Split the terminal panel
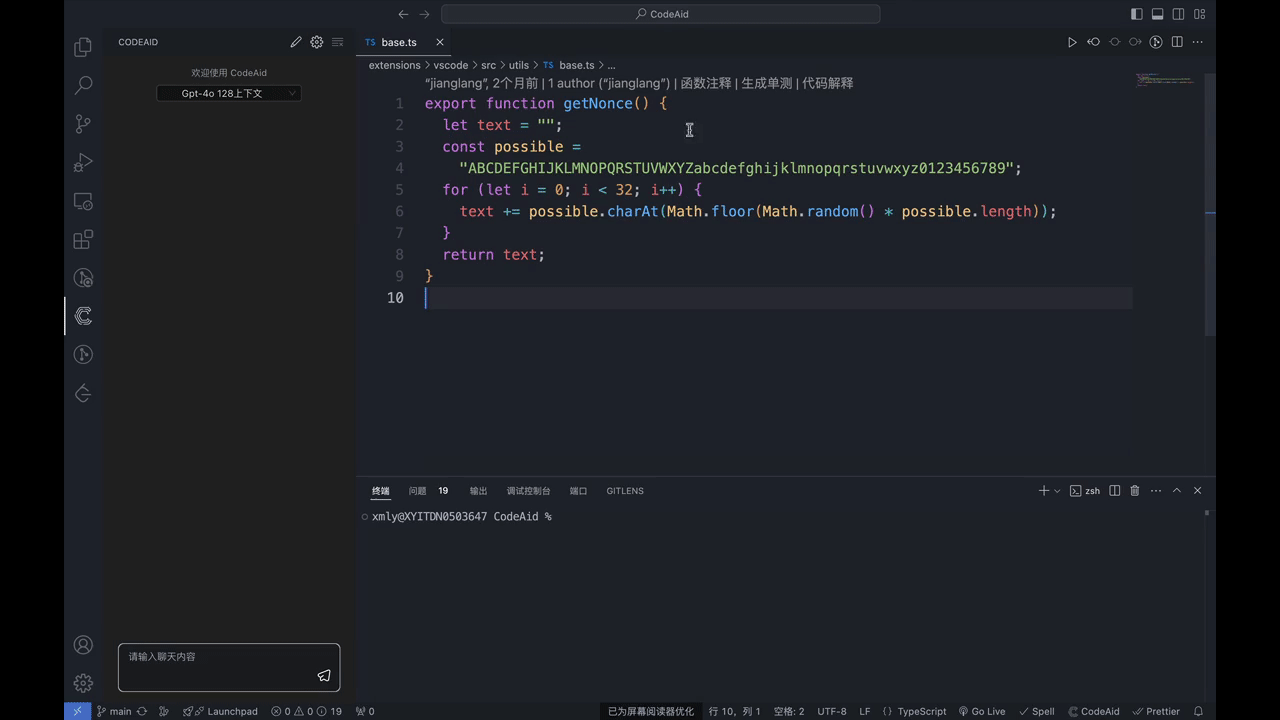Screen dimensions: 1280x720 tap(1114, 491)
